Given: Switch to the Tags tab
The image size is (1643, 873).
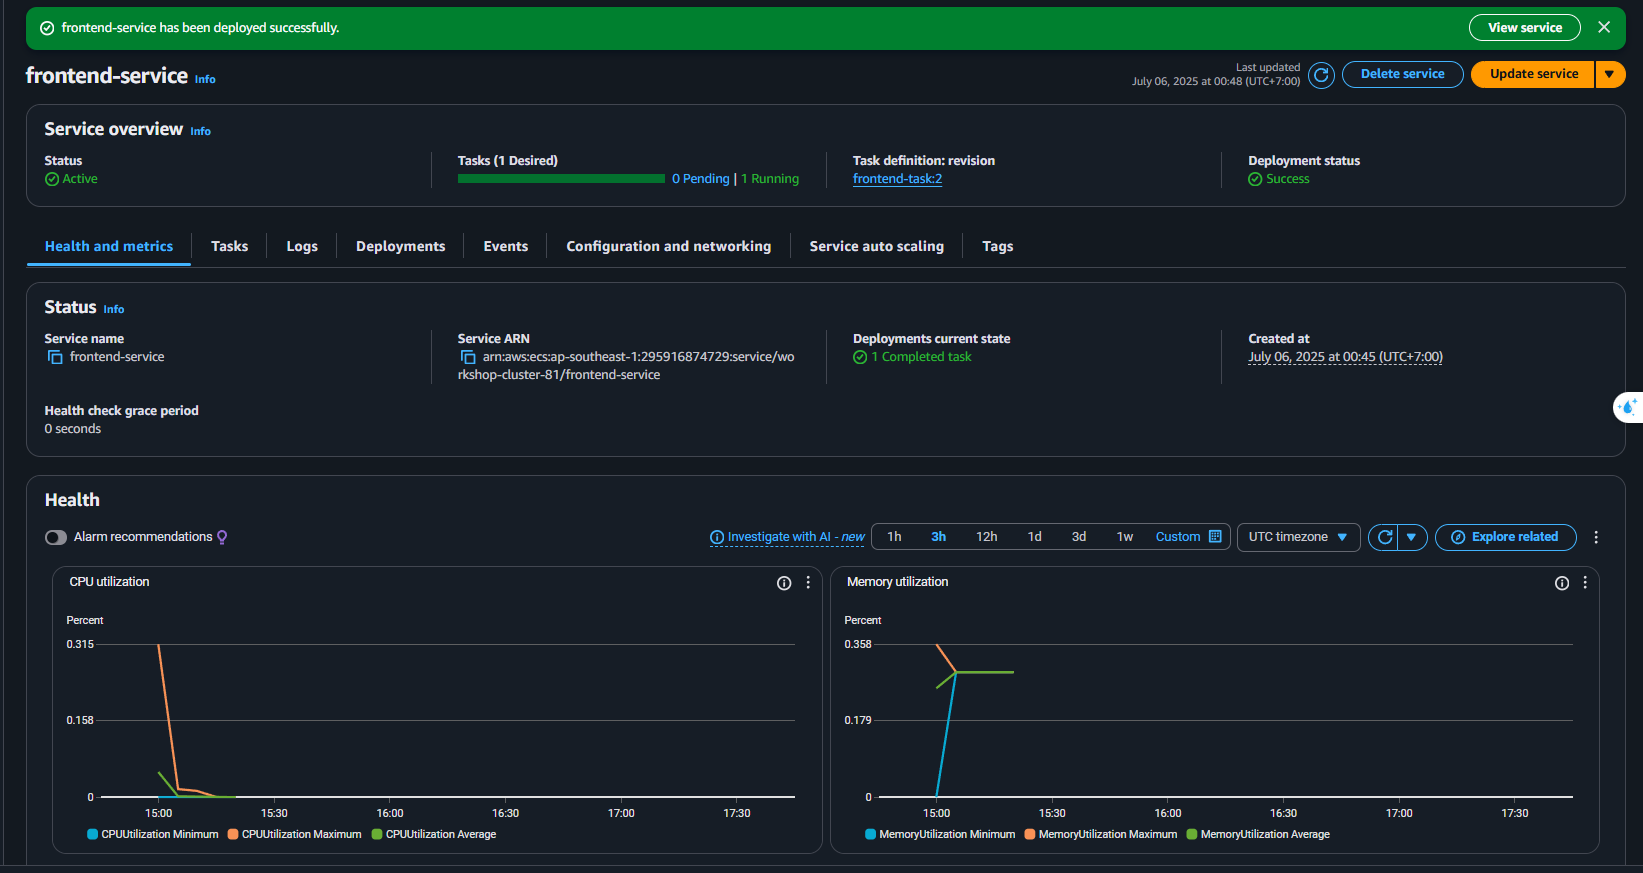Looking at the screenshot, I should point(997,246).
